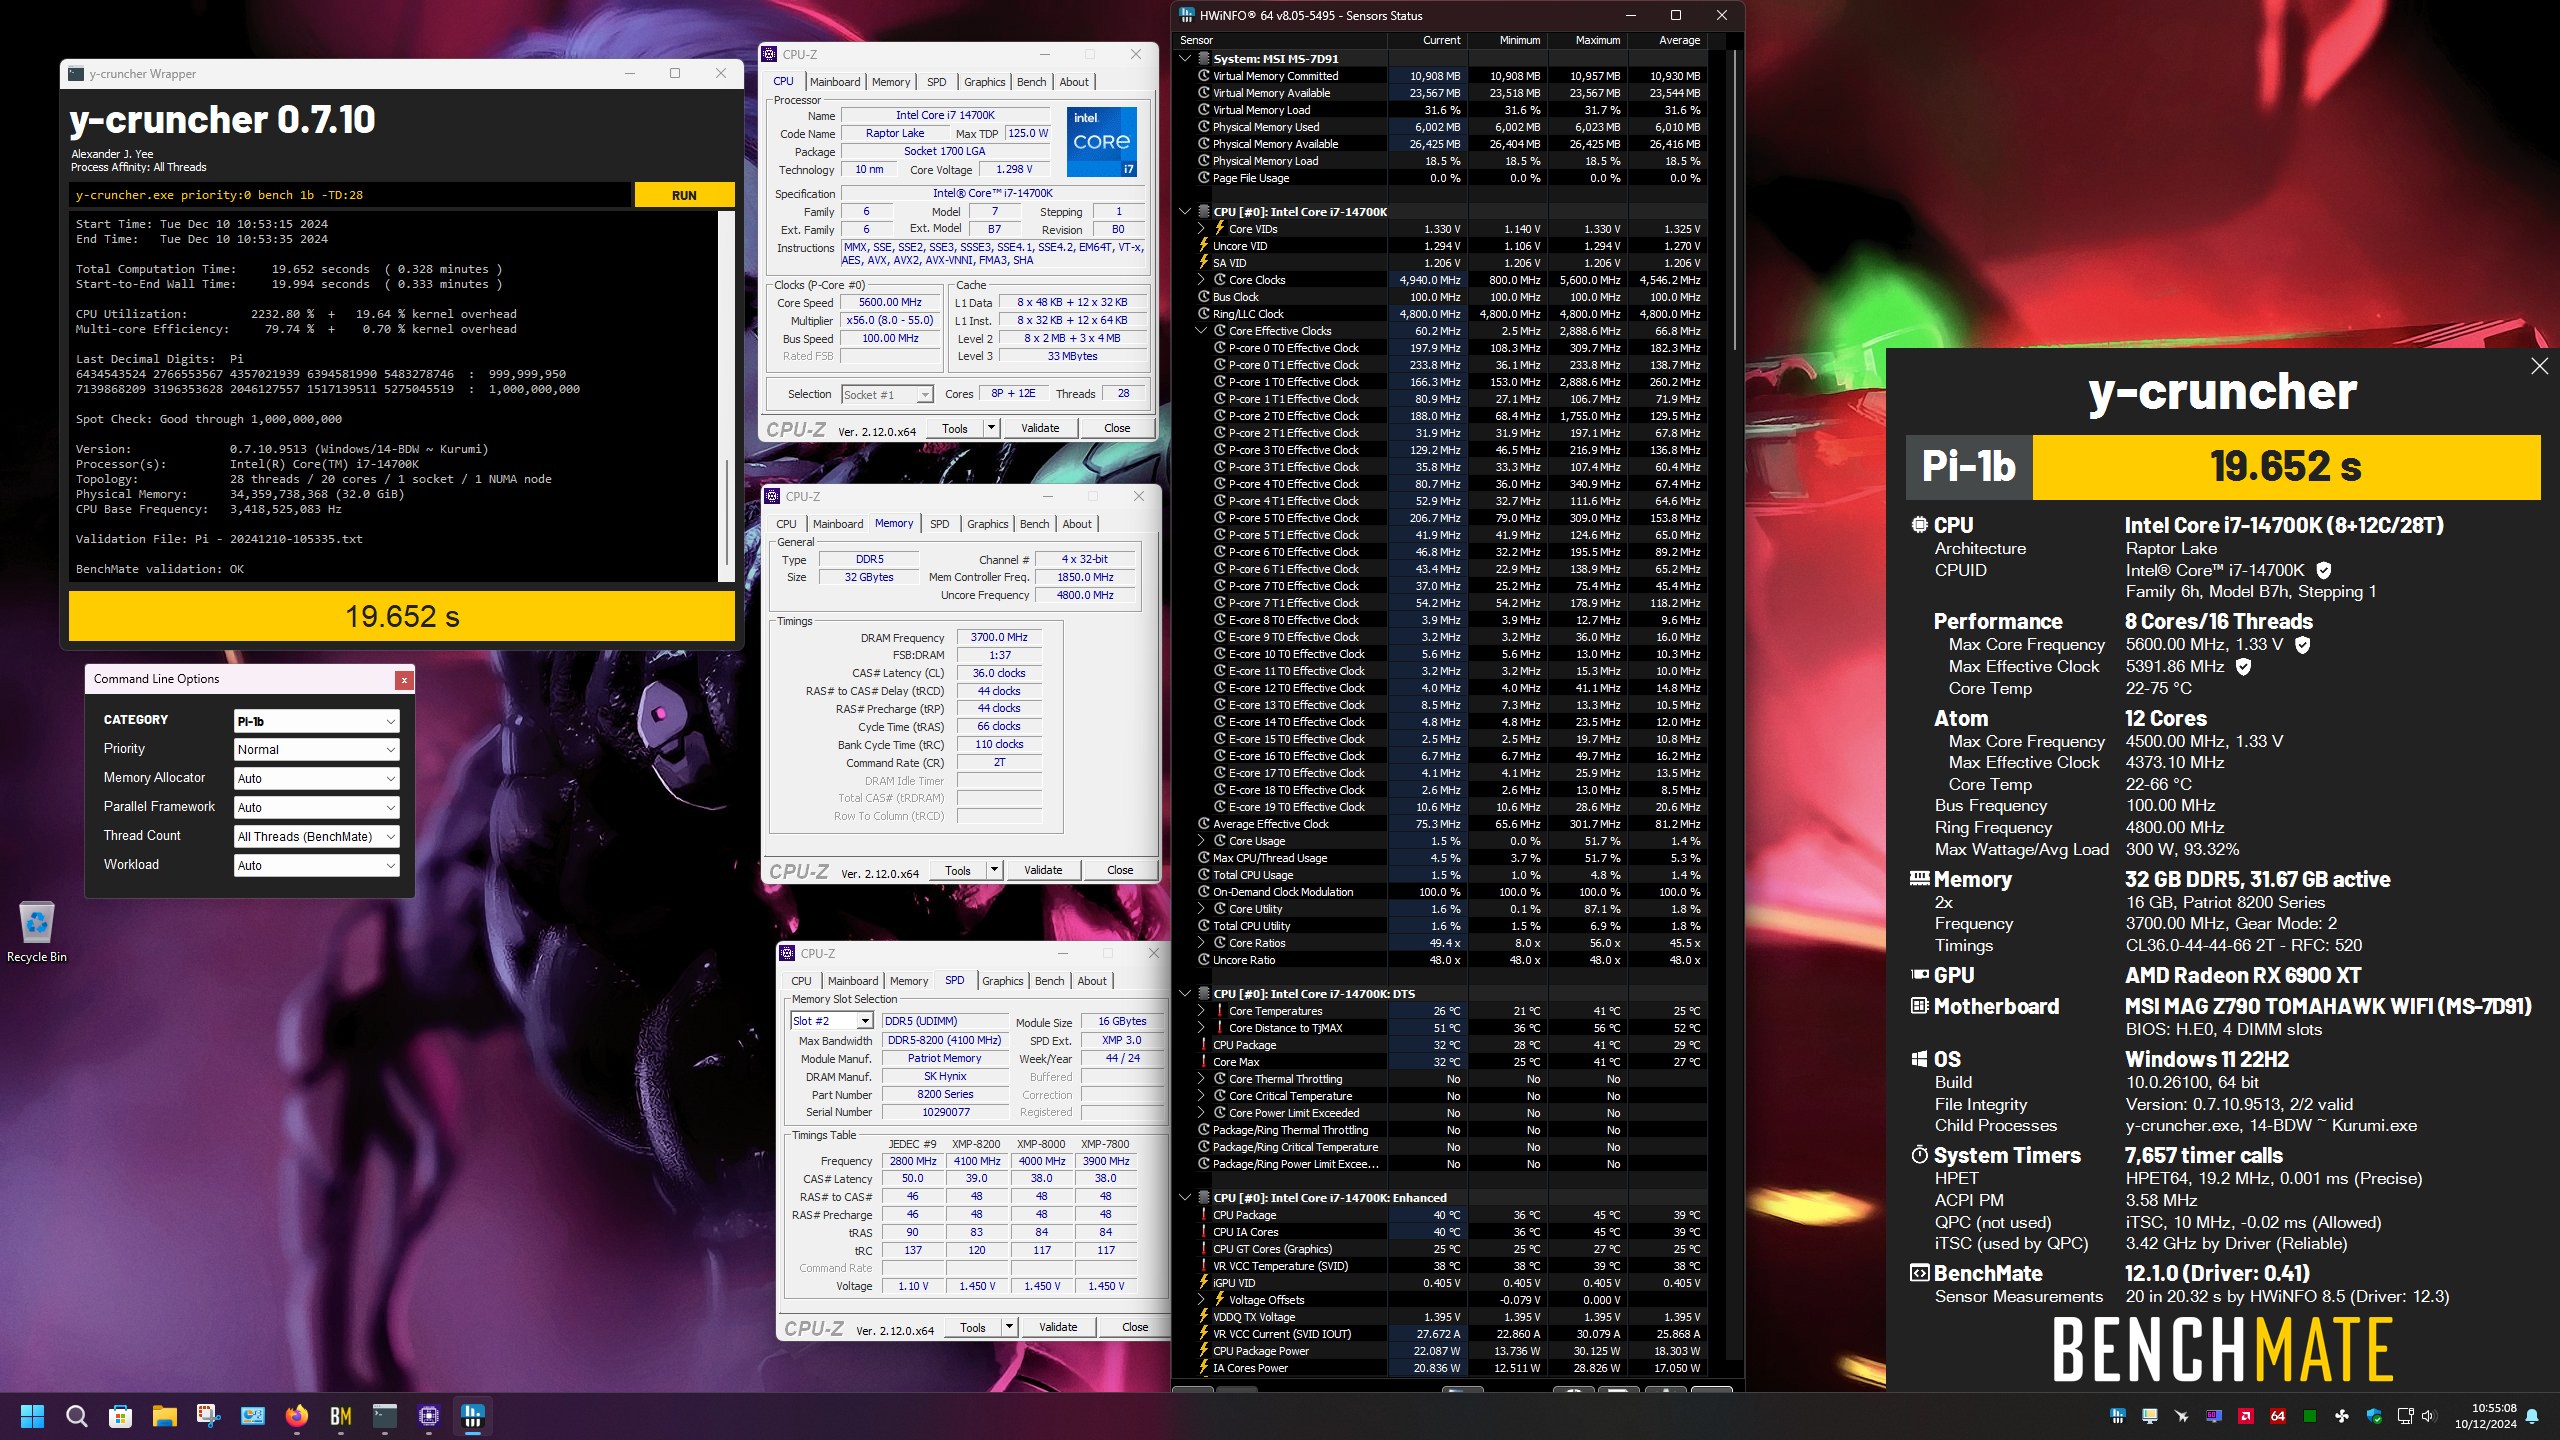Expand Core VIDs row in HWiNFO

[1201, 229]
